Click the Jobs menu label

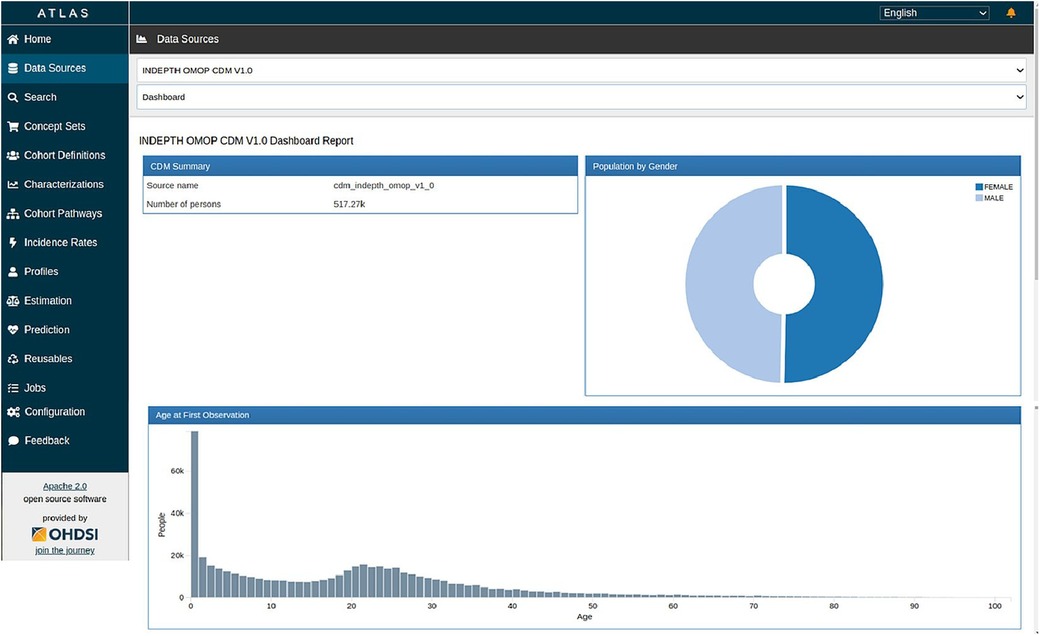[x=35, y=388]
